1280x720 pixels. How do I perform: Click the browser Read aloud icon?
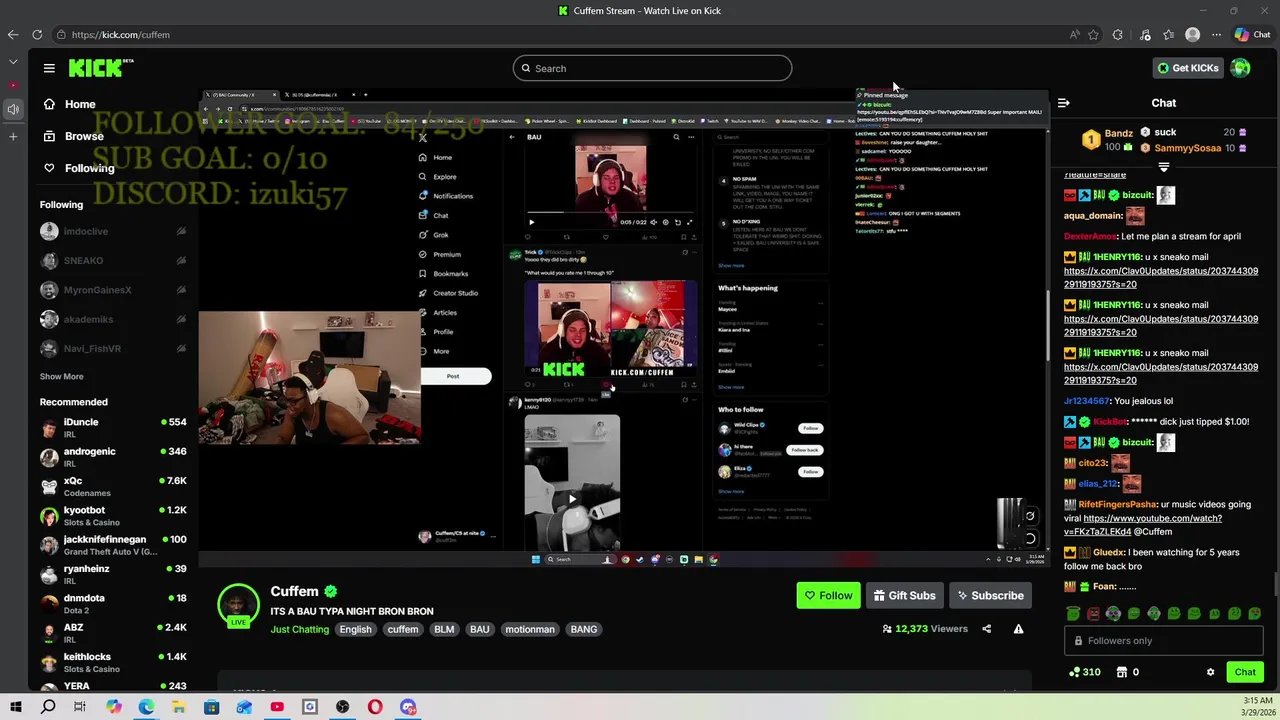pos(1074,34)
